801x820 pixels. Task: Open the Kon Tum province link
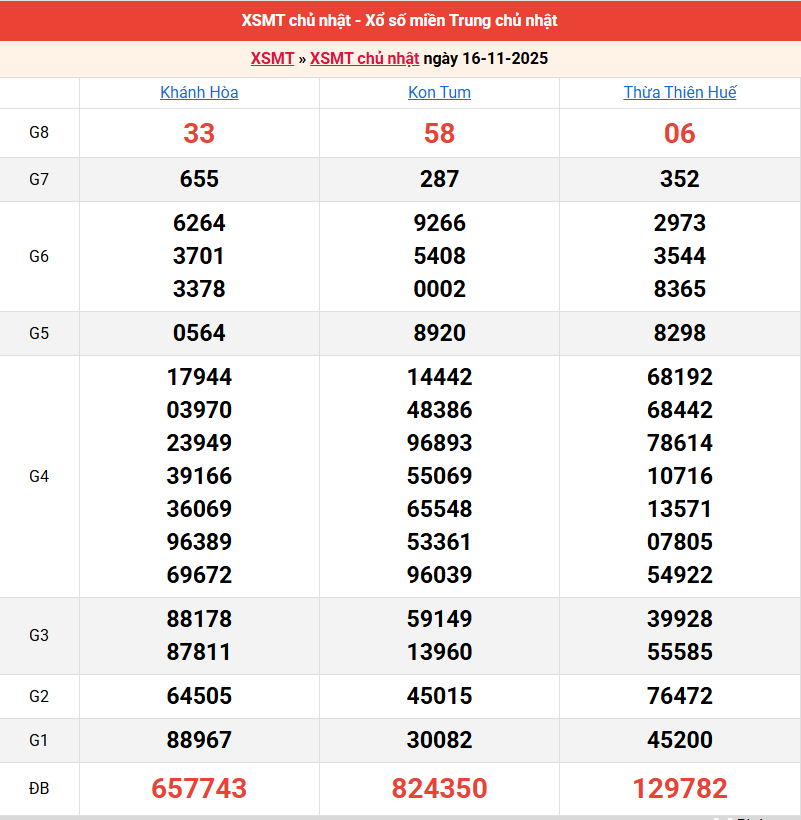[x=439, y=92]
